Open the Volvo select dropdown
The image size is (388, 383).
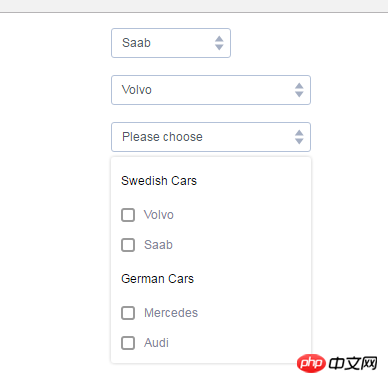211,90
